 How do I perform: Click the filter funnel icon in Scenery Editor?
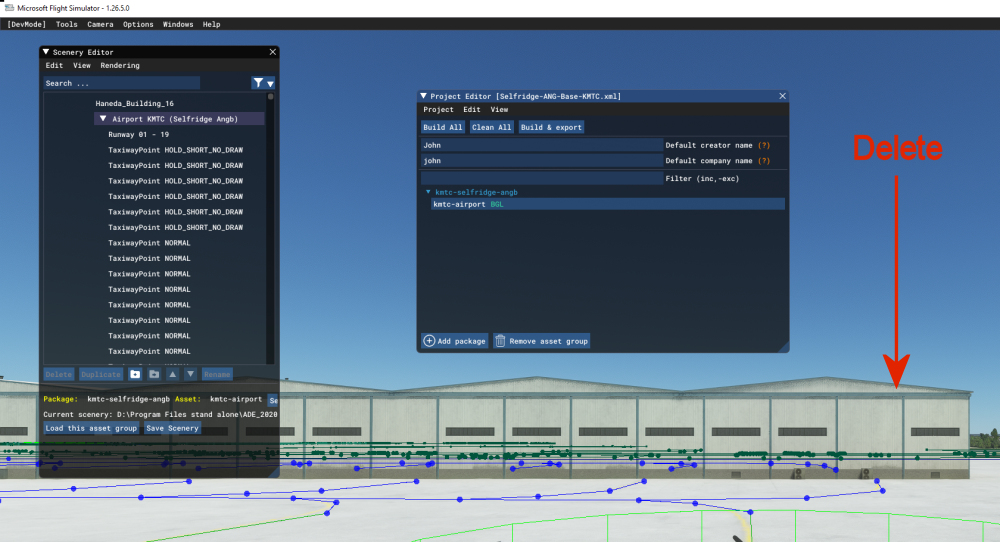pos(259,84)
